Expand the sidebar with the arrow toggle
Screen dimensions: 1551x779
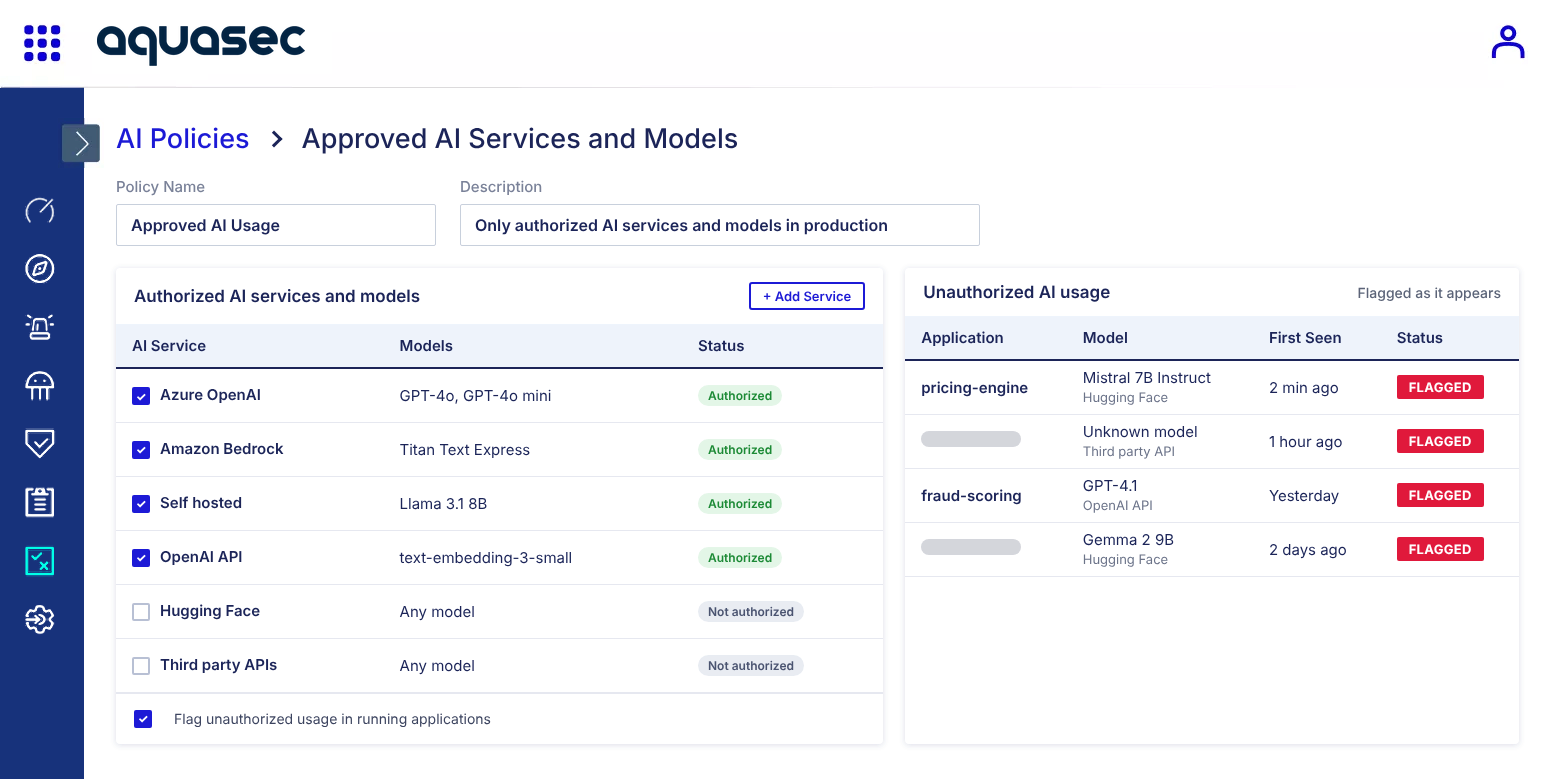[x=81, y=143]
